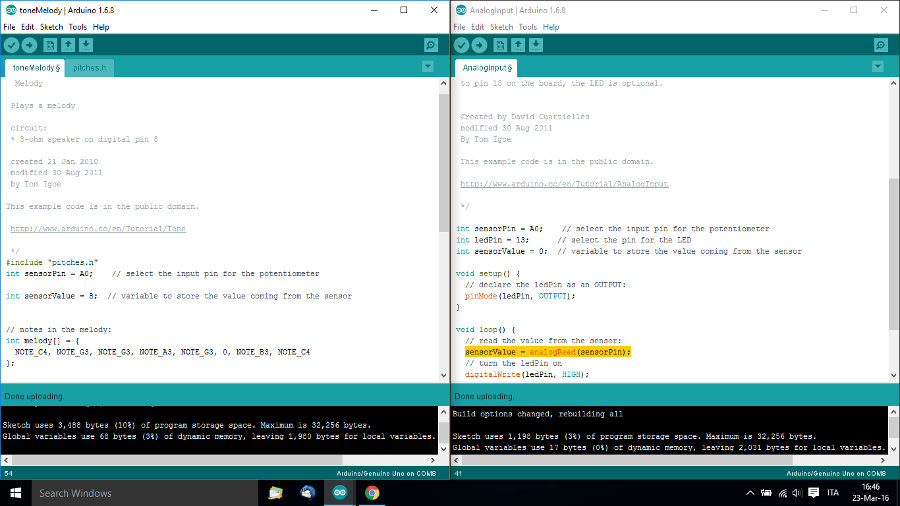900x506 pixels.
Task: Click the void loop() { line in AnalogInput
Action: coord(486,329)
